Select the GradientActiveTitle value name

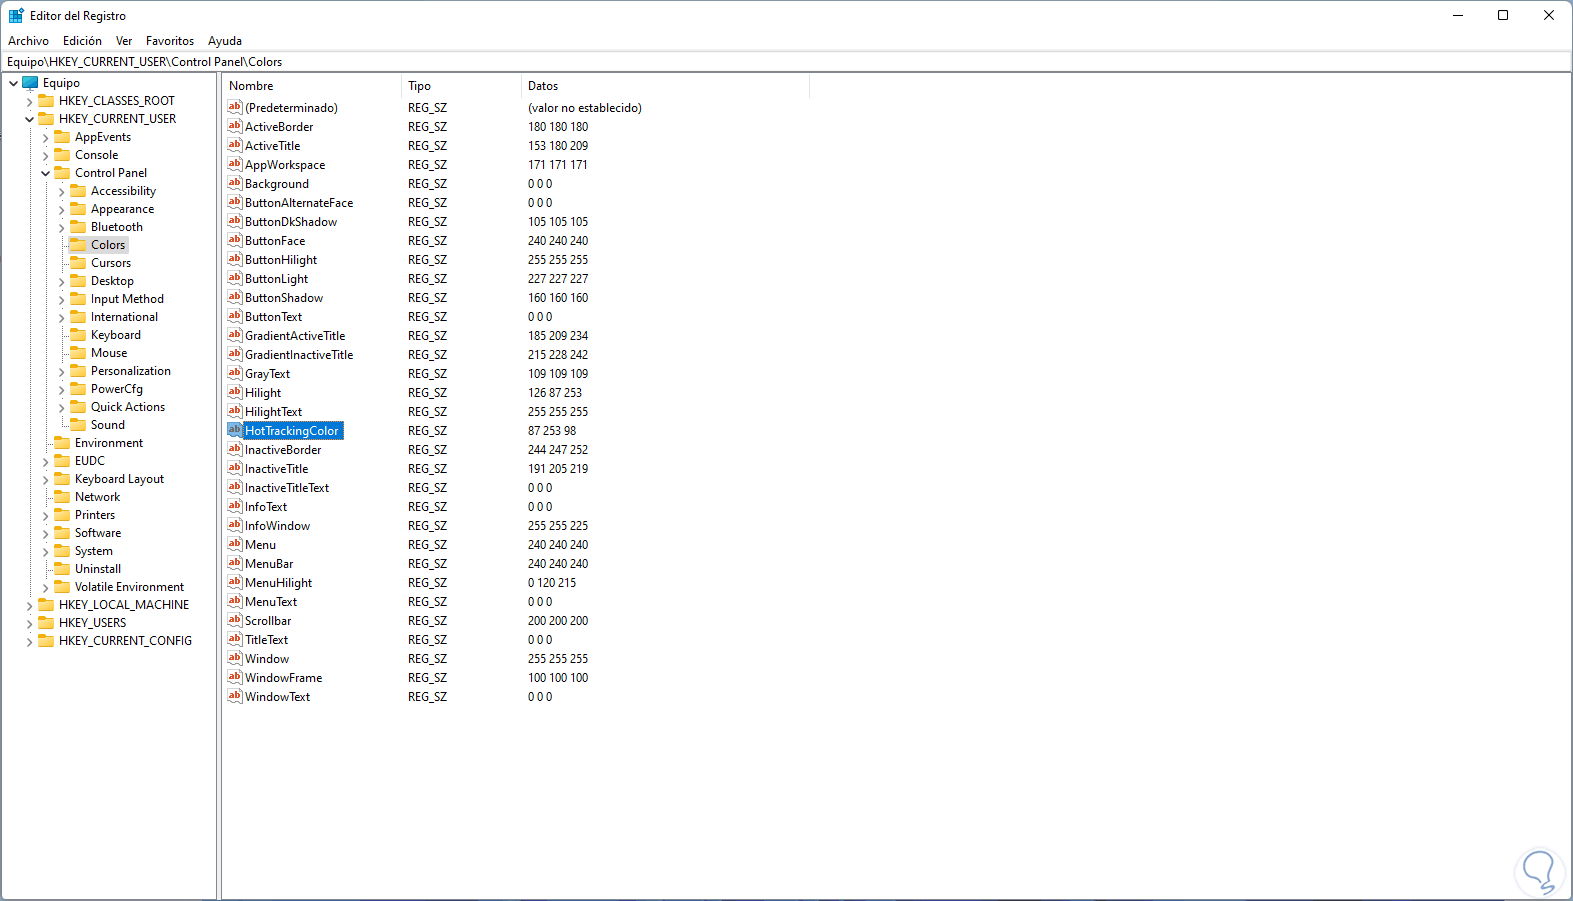(x=295, y=336)
